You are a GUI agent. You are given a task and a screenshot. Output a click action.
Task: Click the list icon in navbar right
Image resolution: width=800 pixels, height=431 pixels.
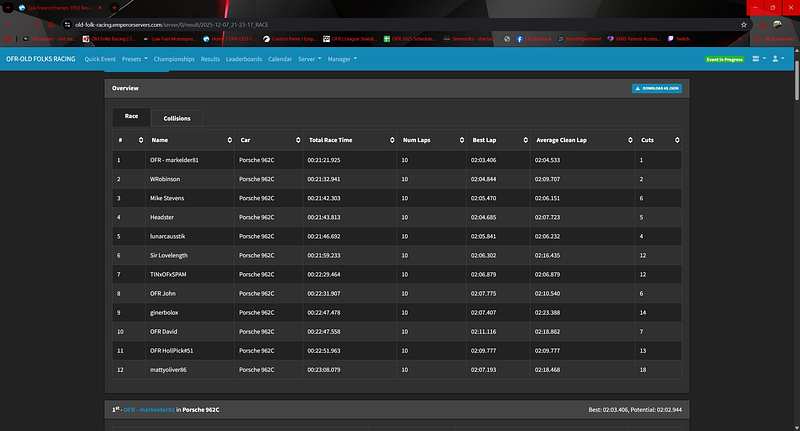756,59
